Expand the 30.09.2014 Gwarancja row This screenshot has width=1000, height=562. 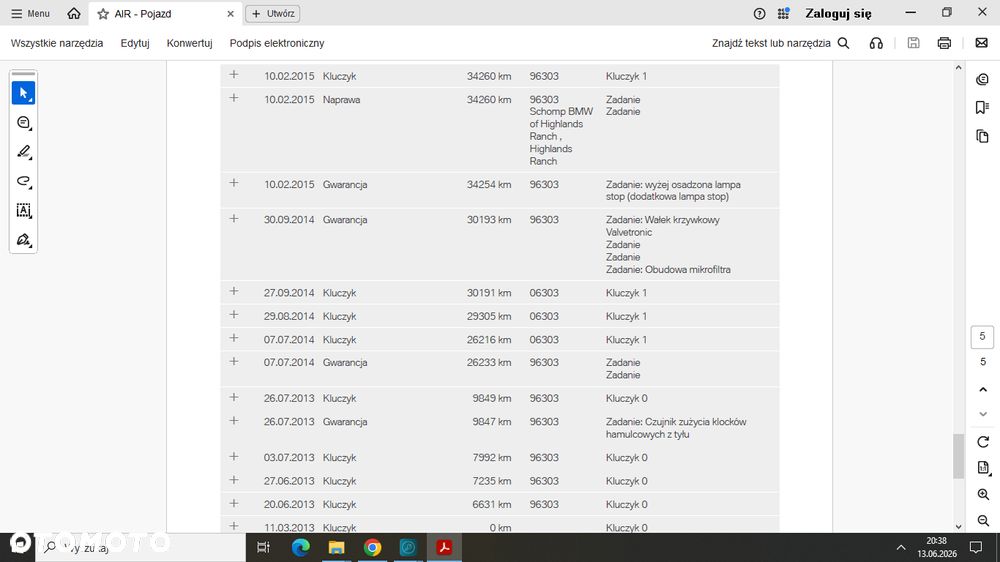pyautogui.click(x=234, y=218)
